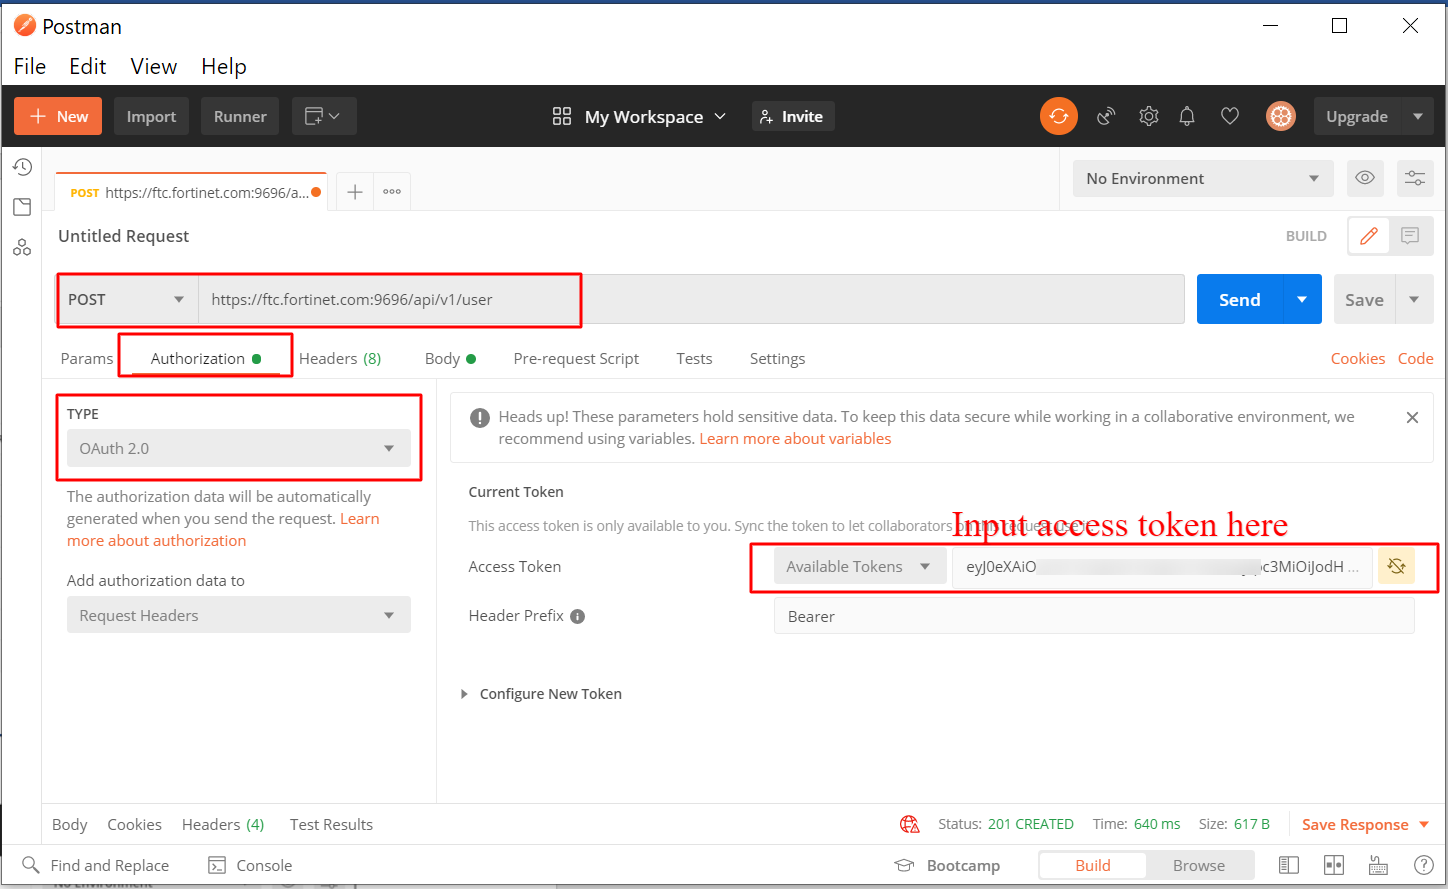Expand Configure New Token section
The image size is (1448, 889).
(x=541, y=694)
